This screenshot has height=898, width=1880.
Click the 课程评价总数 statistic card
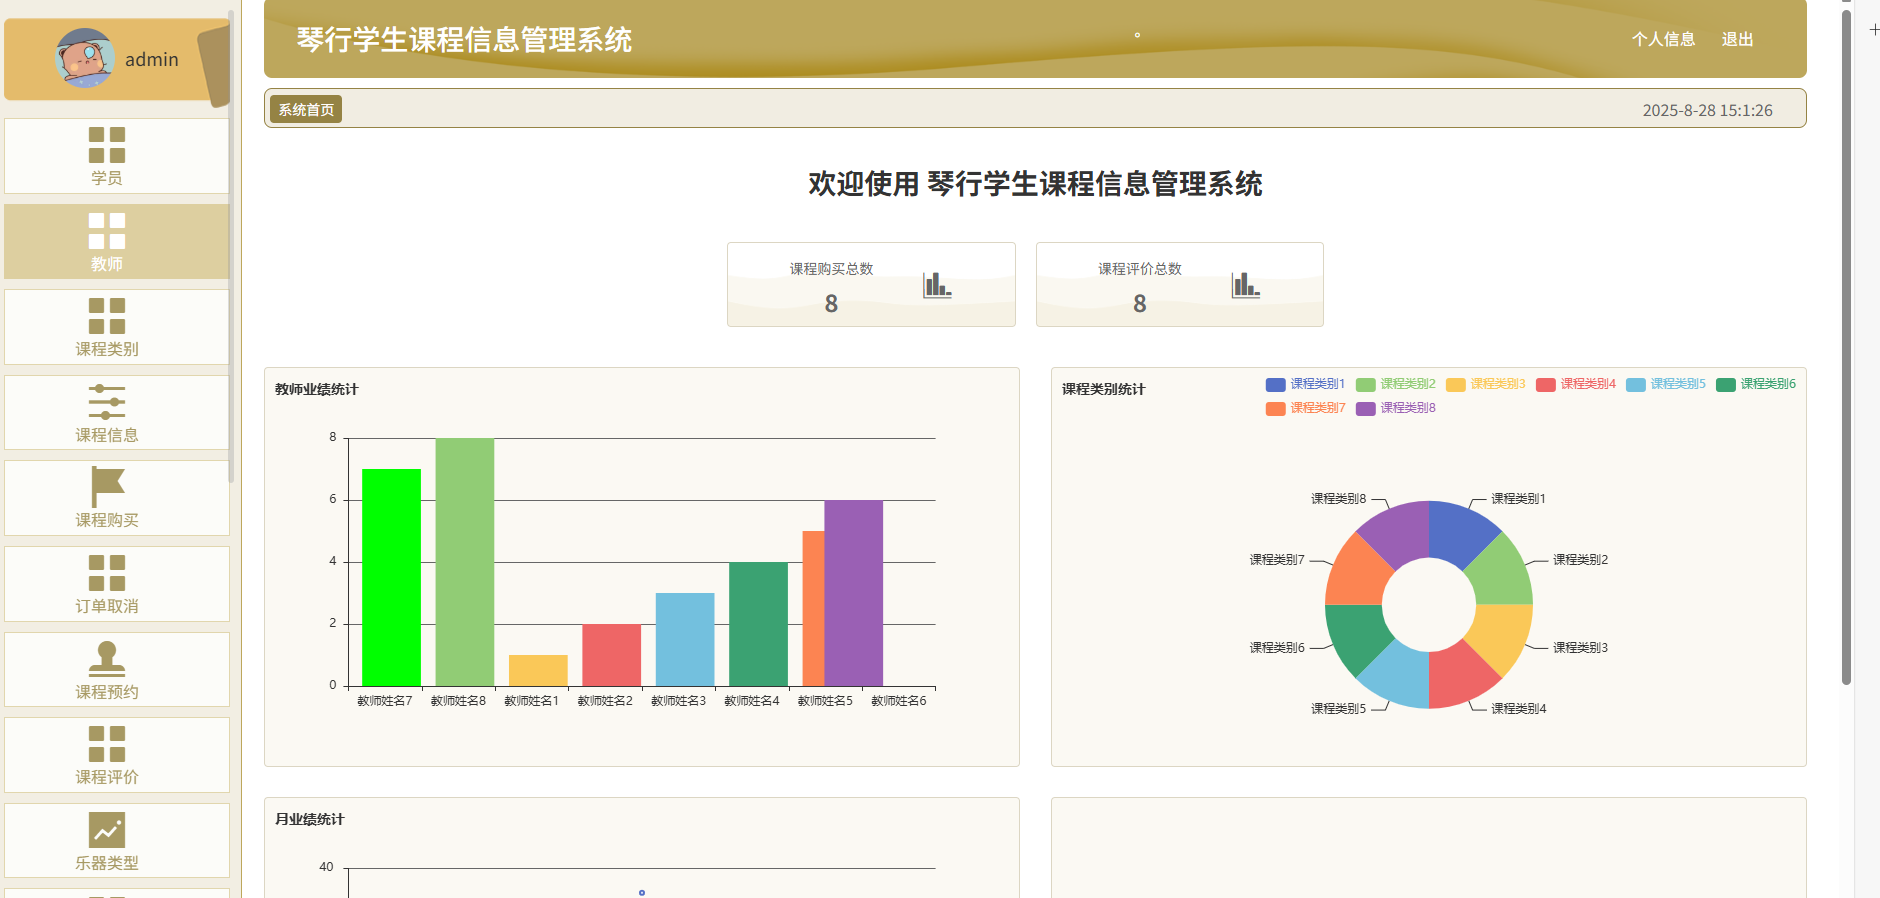1180,284
